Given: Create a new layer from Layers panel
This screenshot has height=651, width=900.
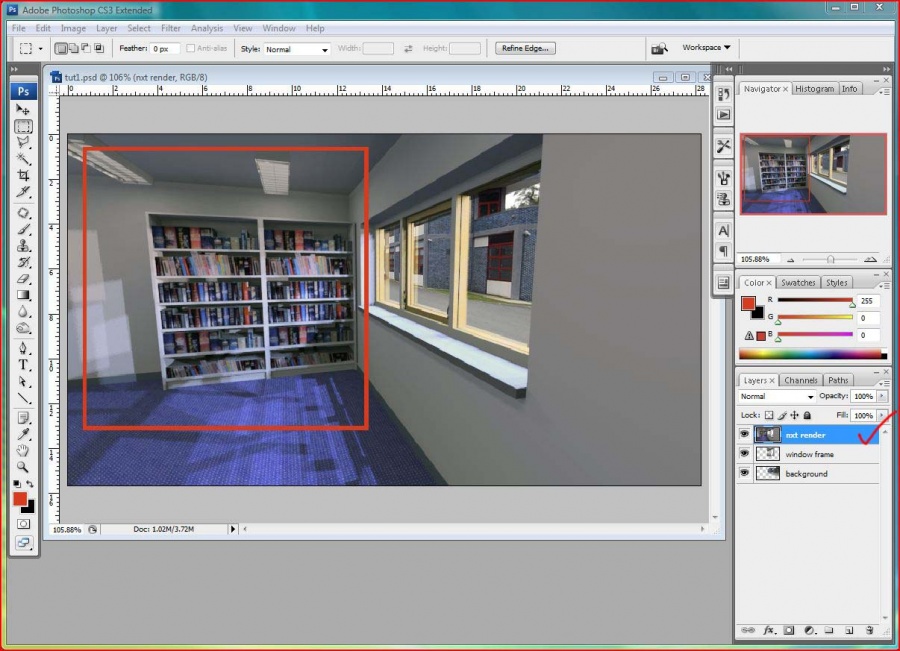Looking at the screenshot, I should [848, 631].
